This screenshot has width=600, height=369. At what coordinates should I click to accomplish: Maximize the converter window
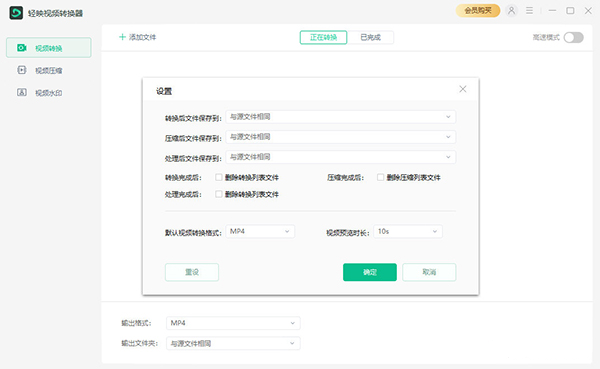570,11
